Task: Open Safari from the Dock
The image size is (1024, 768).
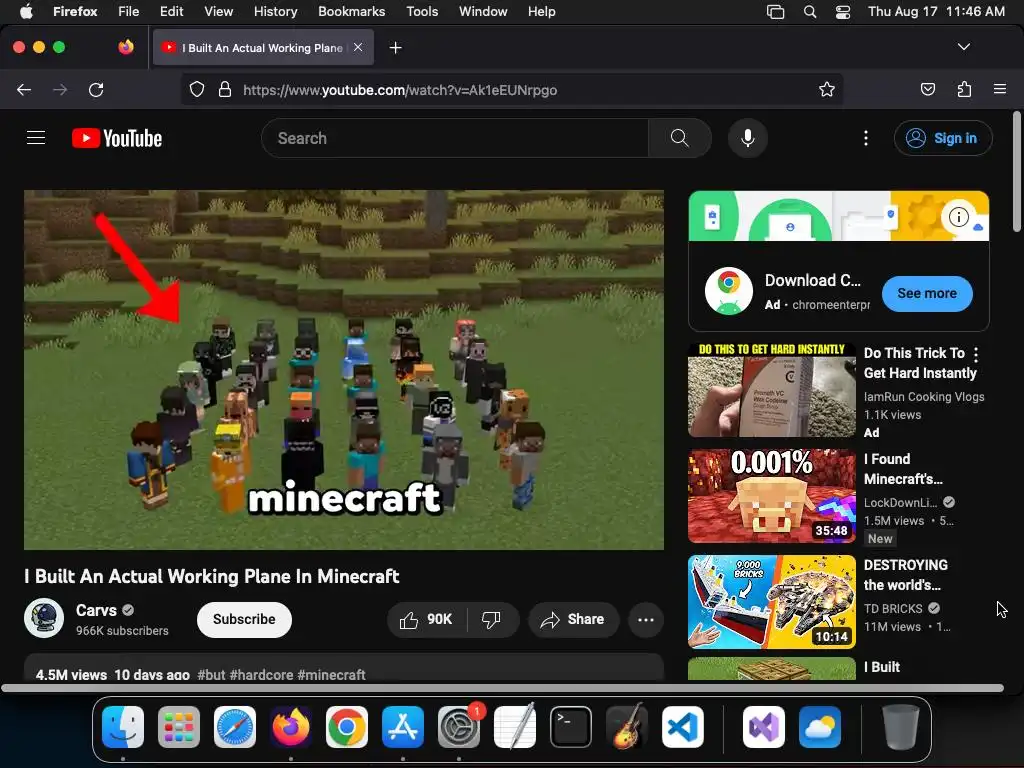Action: pos(234,727)
